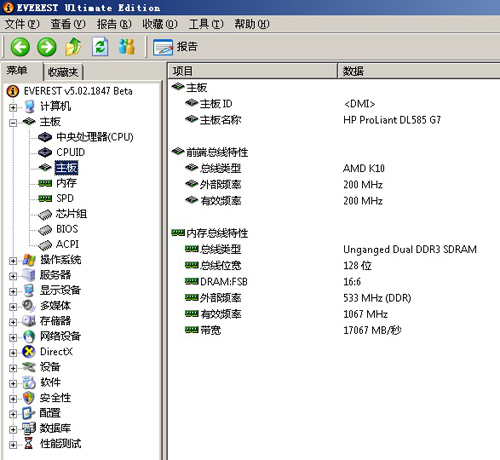Viewport: 500px width, 460px height.
Task: Click the DirectX logo icon
Action: click(x=29, y=352)
